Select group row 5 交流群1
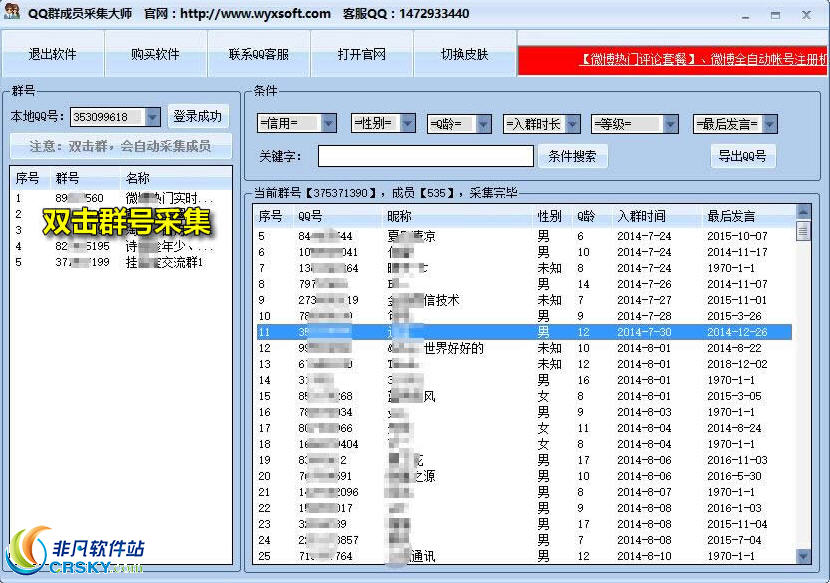The width and height of the screenshot is (830, 583). tap(121, 262)
